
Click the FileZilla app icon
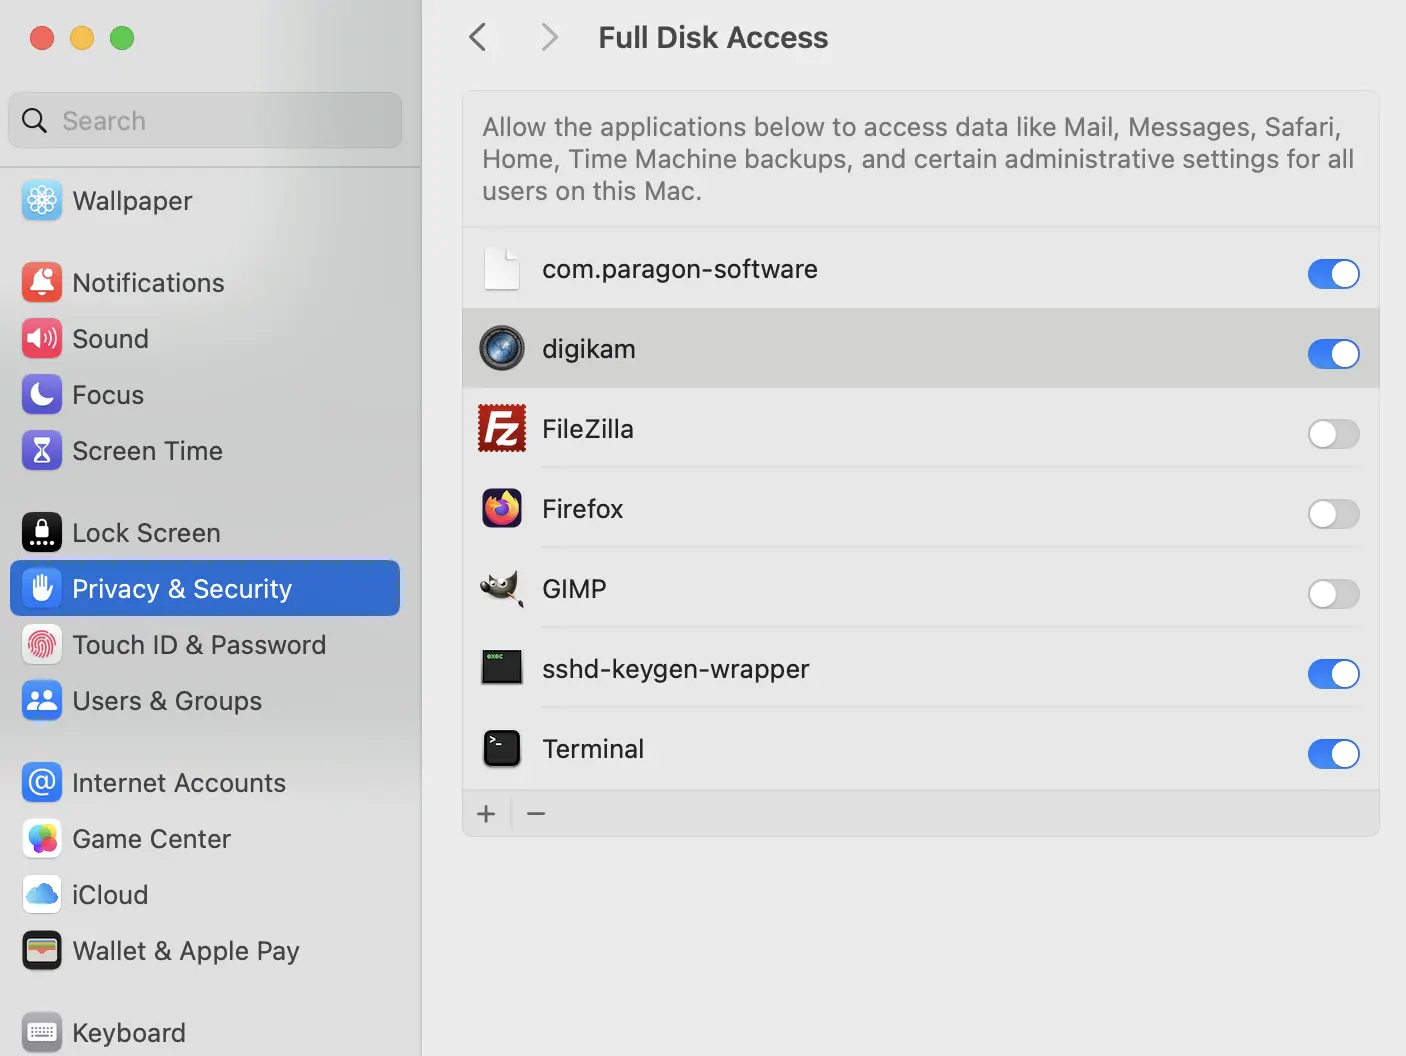(502, 429)
